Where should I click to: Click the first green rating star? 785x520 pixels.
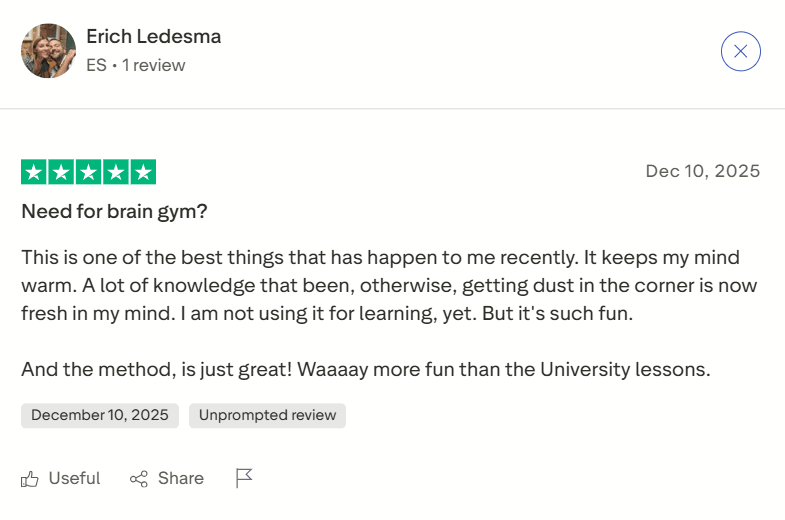(x=34, y=172)
